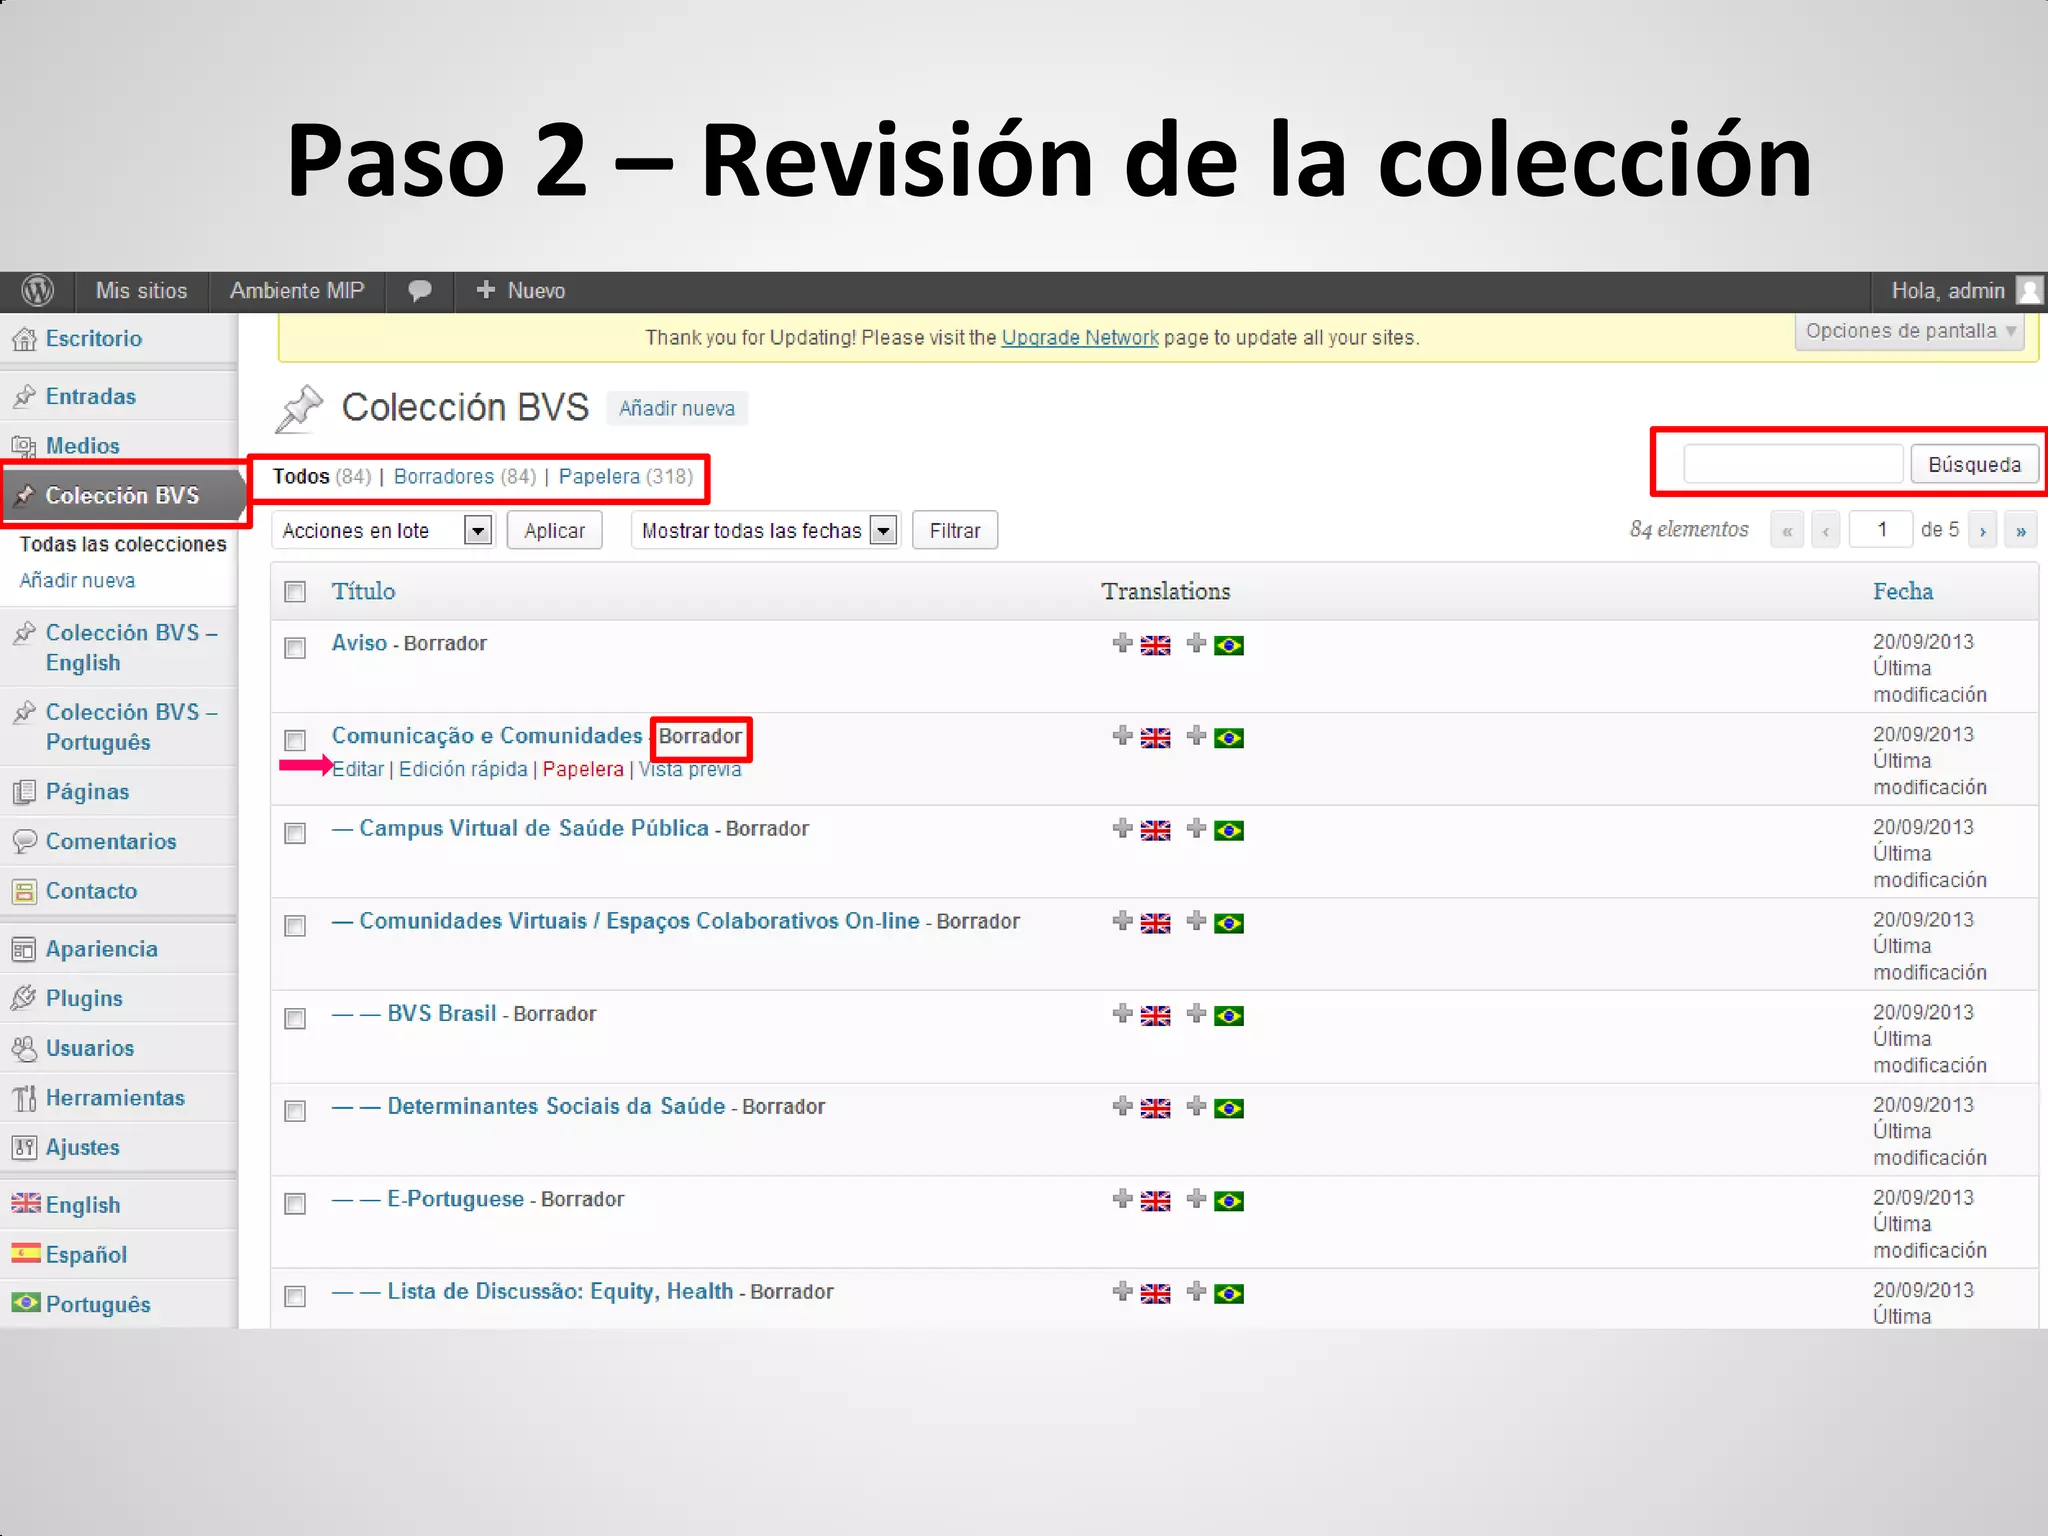
Task: Expand Opciones de pantalla panel
Action: [x=1910, y=331]
